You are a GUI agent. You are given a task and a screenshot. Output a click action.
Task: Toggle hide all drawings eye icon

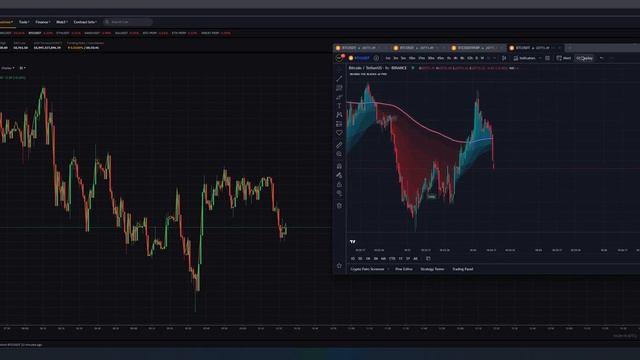[339, 193]
